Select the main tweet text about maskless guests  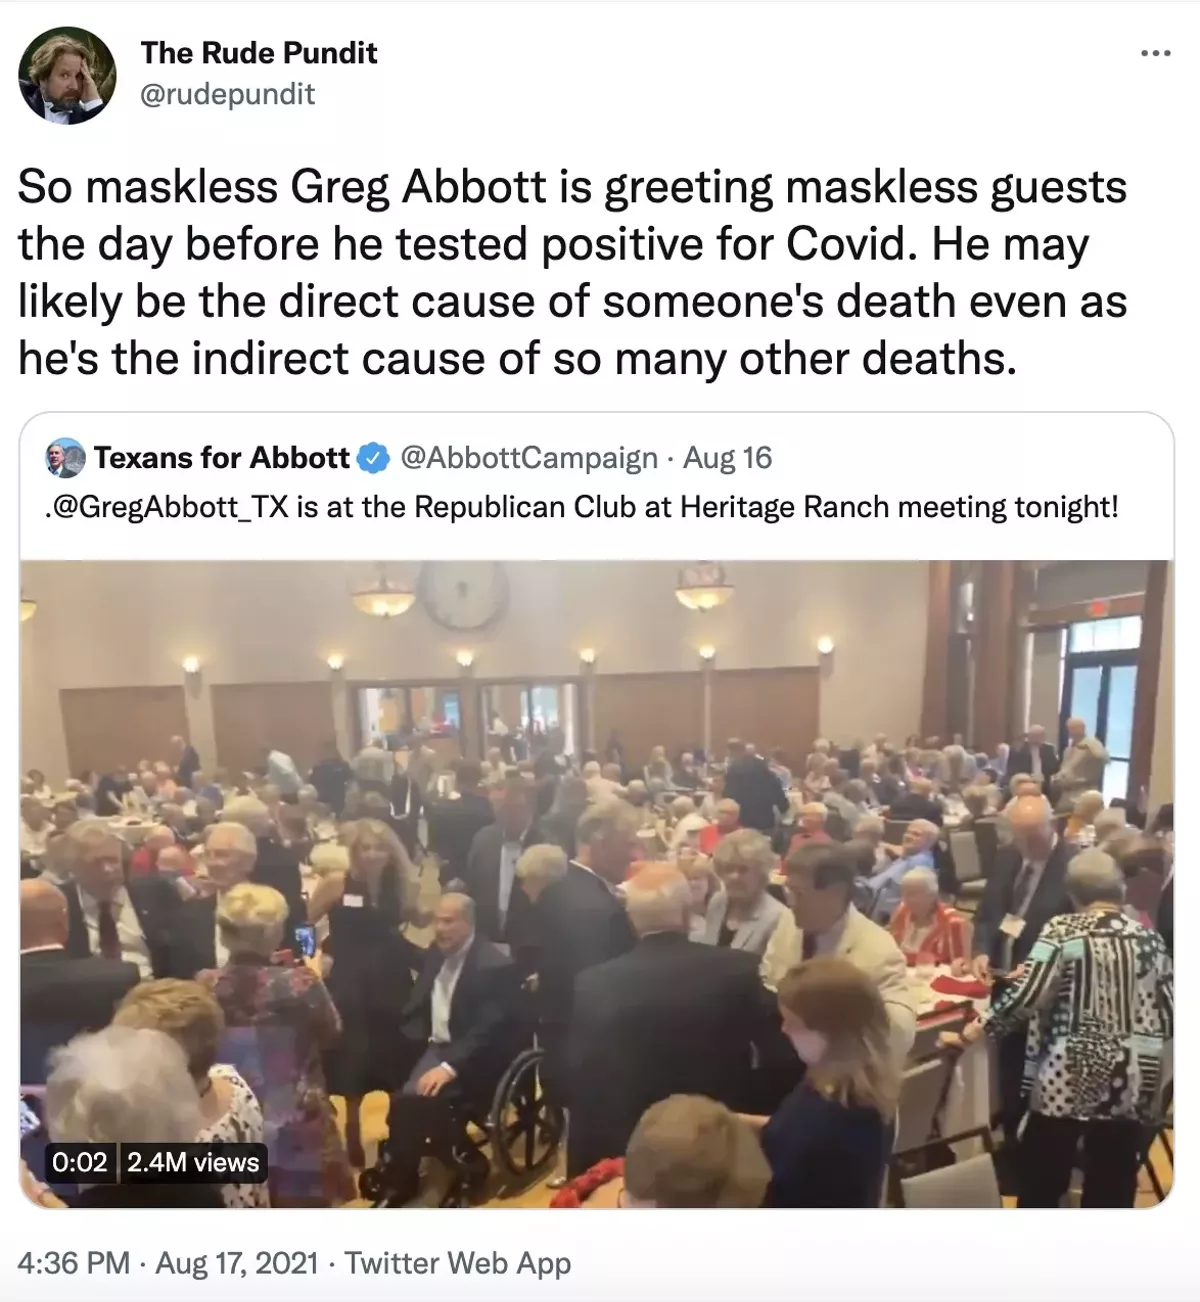(x=573, y=273)
